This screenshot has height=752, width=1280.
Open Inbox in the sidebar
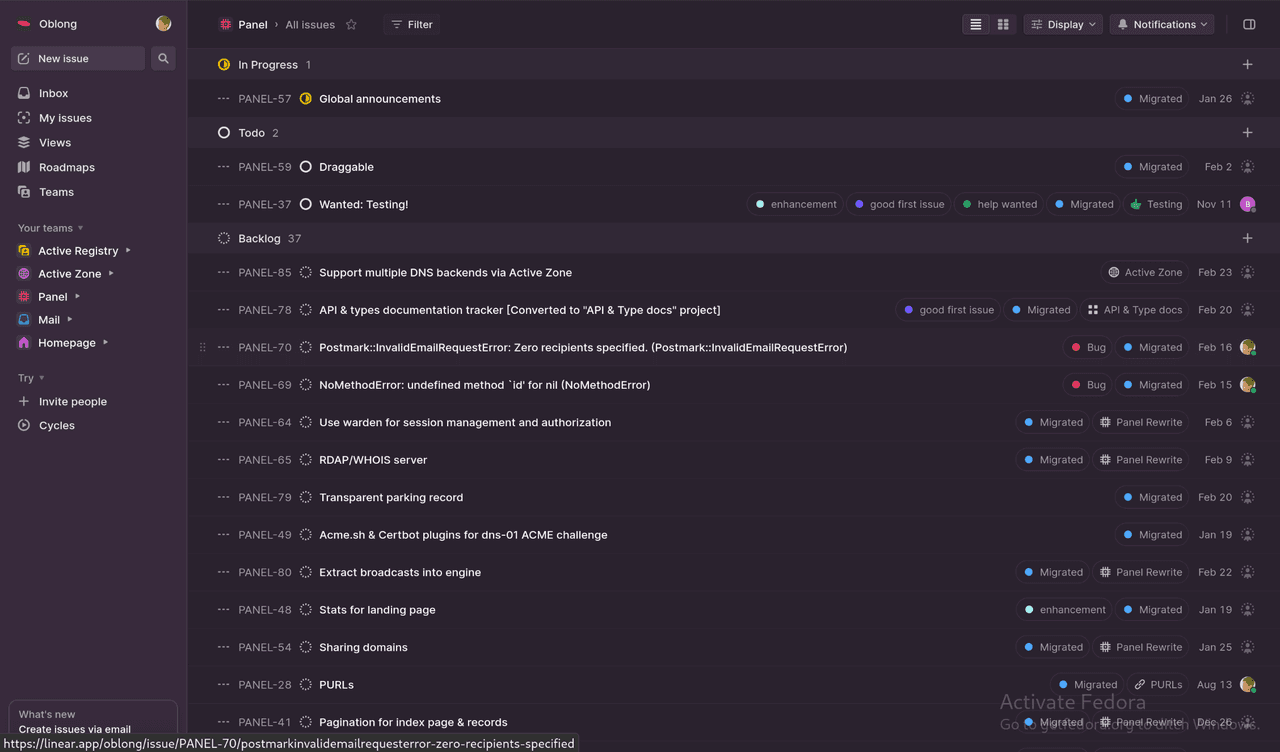click(x=53, y=93)
